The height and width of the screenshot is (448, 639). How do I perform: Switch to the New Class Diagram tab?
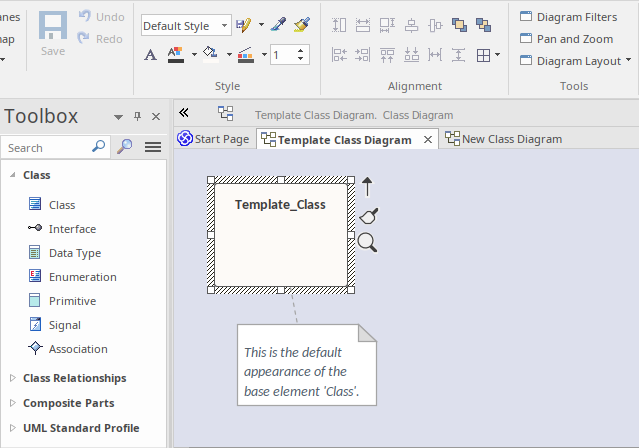click(510, 139)
